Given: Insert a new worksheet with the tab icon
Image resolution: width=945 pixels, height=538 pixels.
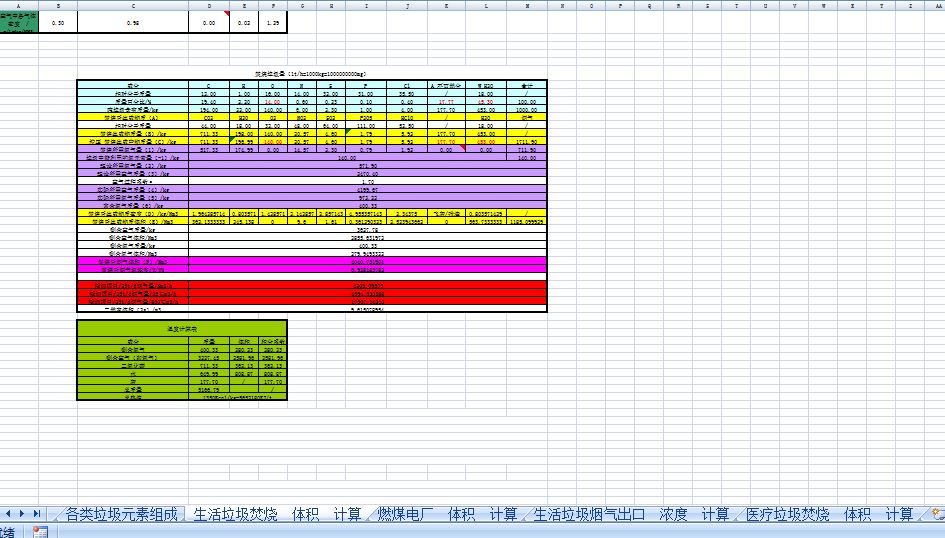Looking at the screenshot, I should click(x=938, y=514).
